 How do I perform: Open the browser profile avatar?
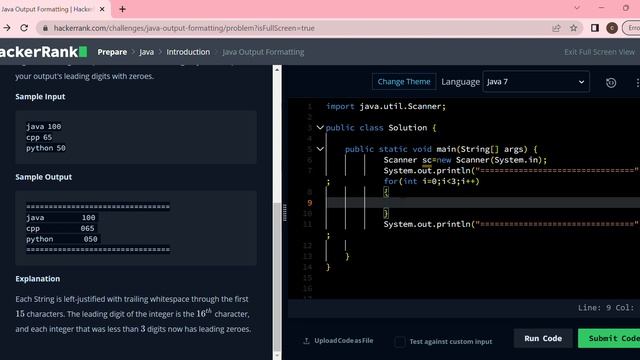(x=611, y=28)
